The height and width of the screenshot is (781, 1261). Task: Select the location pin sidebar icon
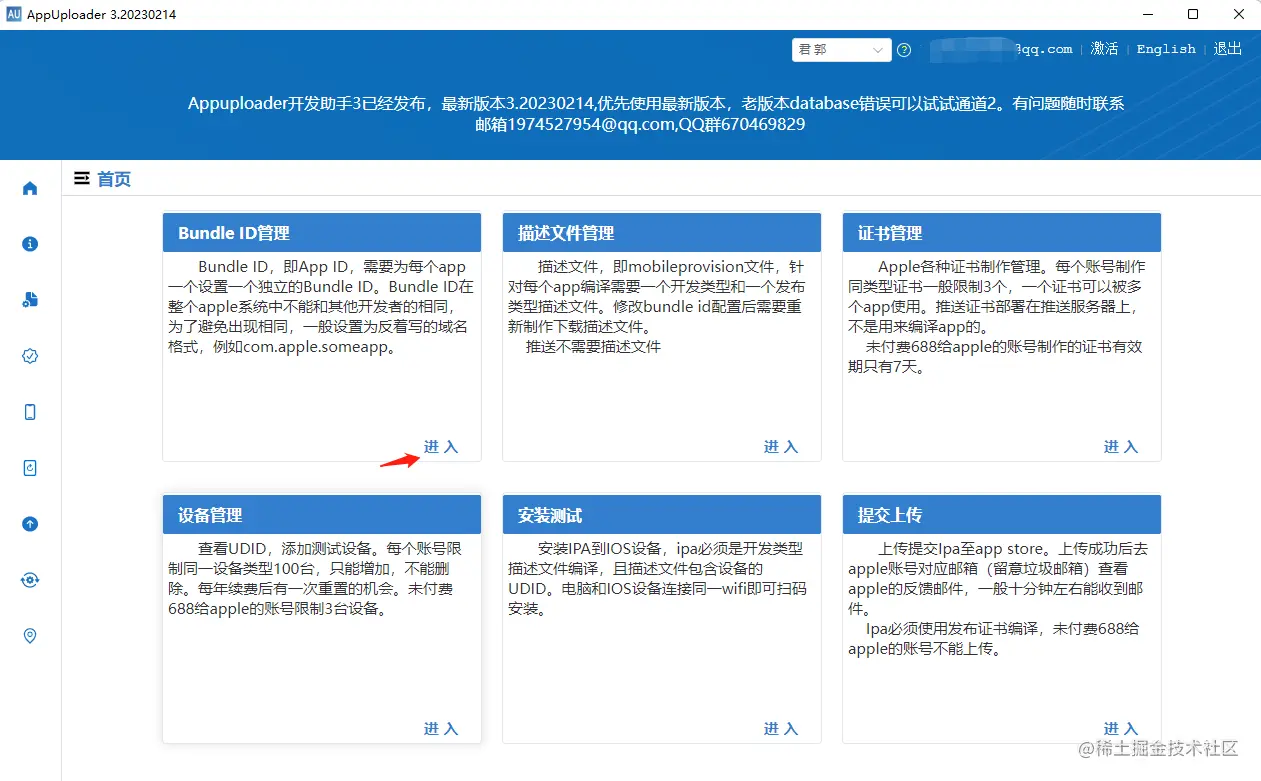tap(30, 636)
